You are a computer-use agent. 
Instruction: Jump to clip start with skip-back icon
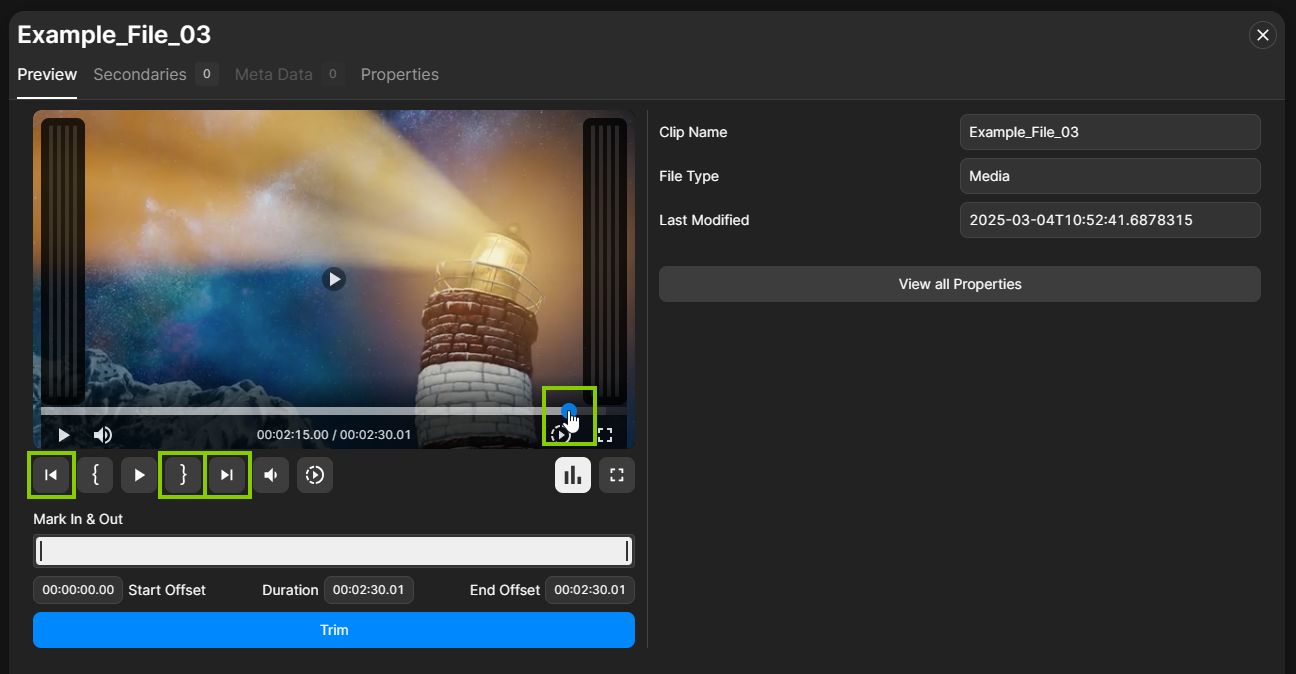[51, 475]
